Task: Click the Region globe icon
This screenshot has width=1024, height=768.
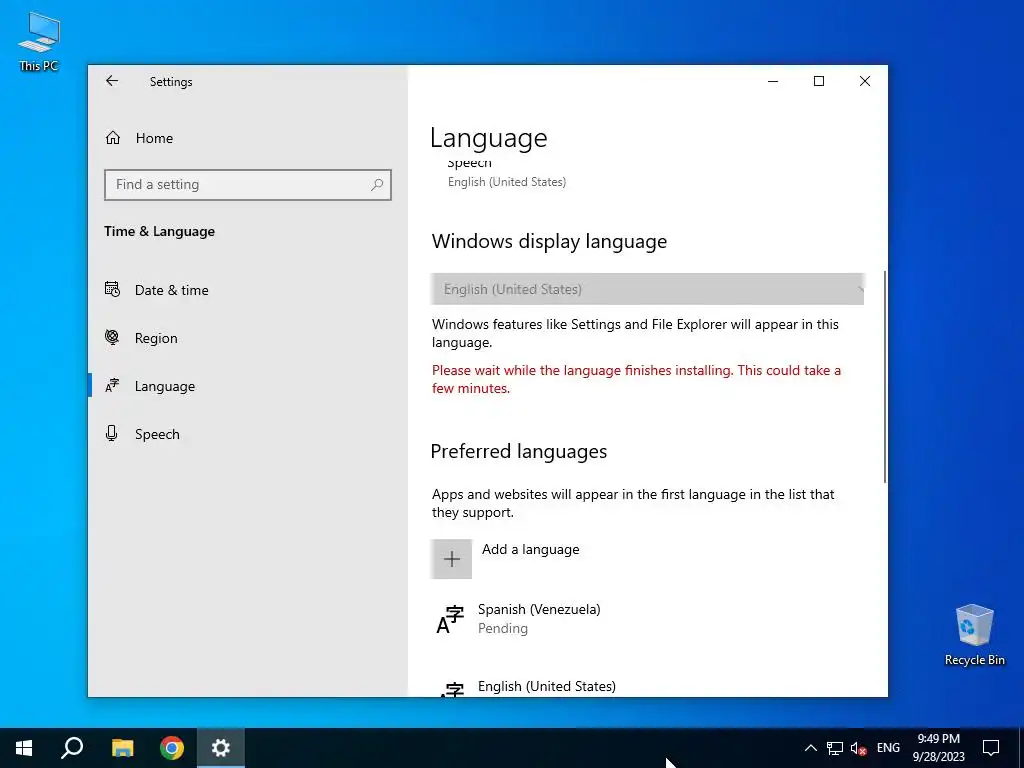Action: (112, 338)
